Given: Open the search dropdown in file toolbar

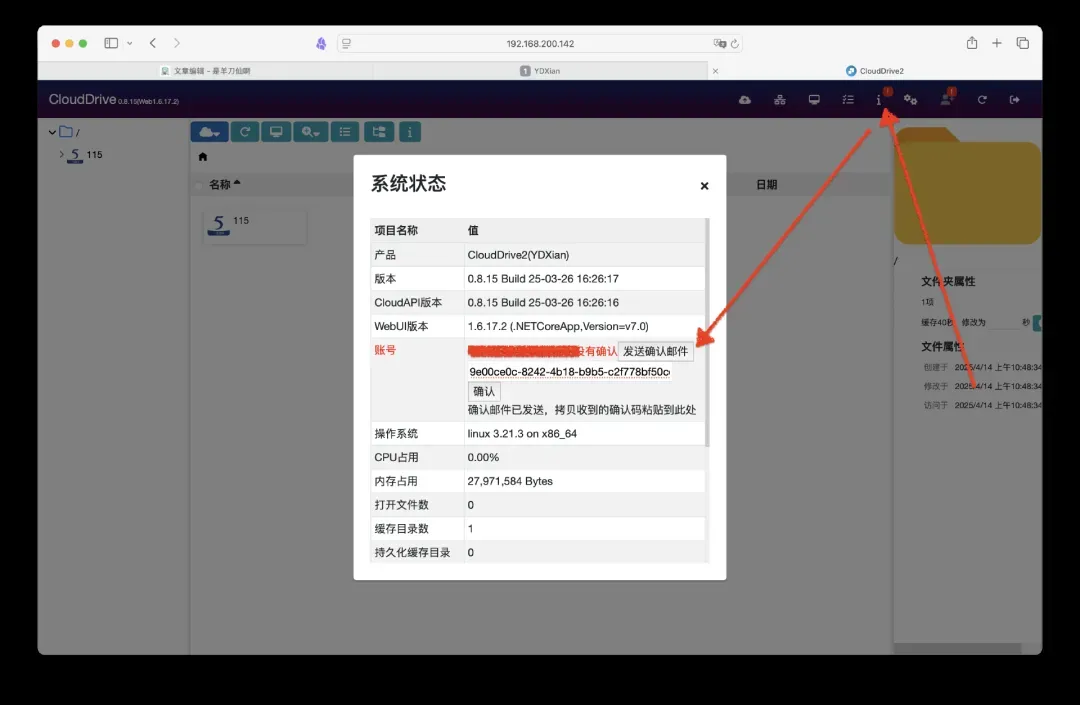Looking at the screenshot, I should pyautogui.click(x=311, y=132).
